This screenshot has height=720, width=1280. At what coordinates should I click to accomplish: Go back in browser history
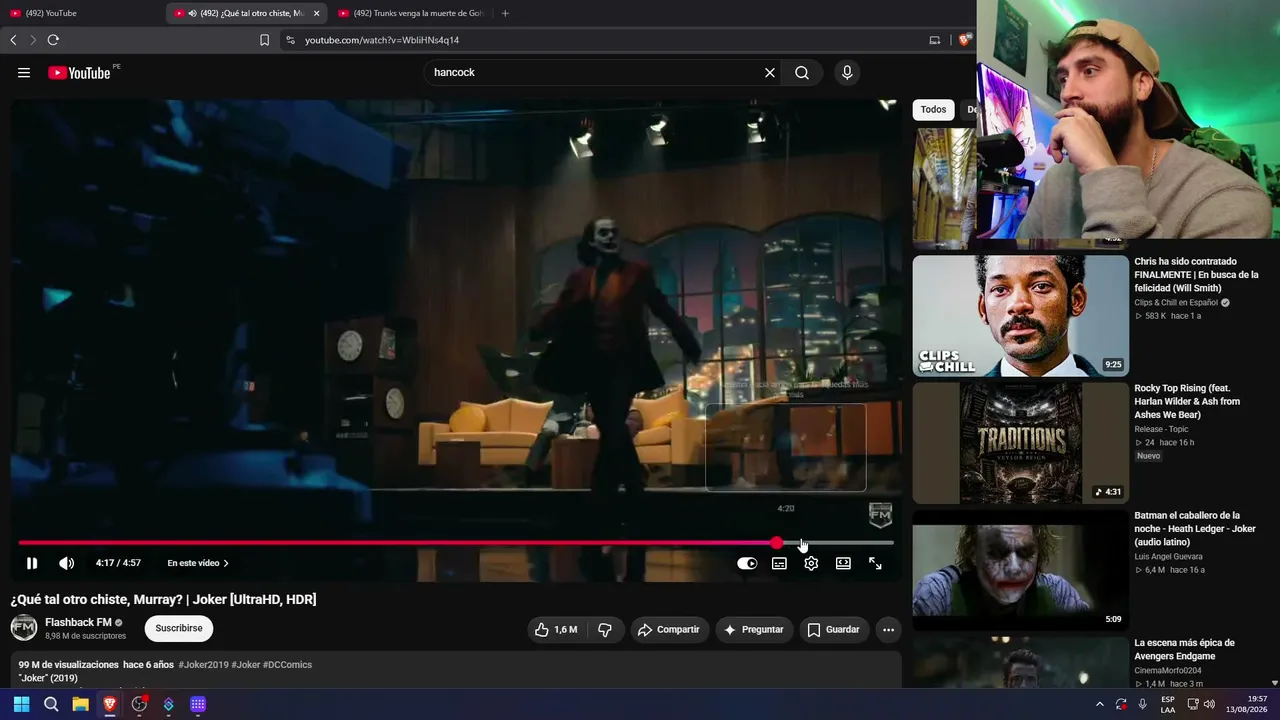pyautogui.click(x=13, y=40)
